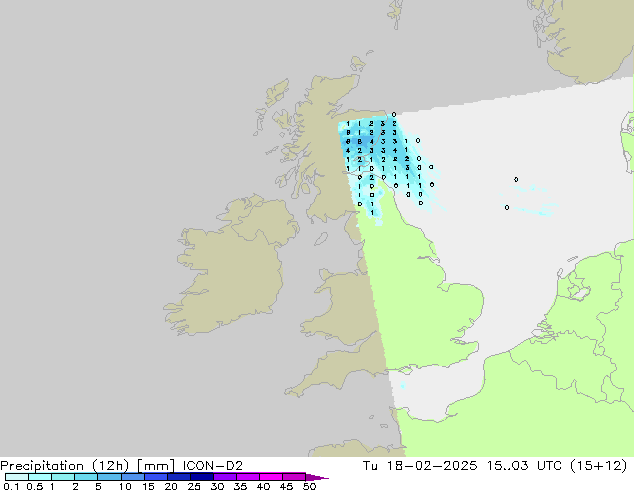Choose the 20–25 mm dark blue swatch

[x=178, y=477]
